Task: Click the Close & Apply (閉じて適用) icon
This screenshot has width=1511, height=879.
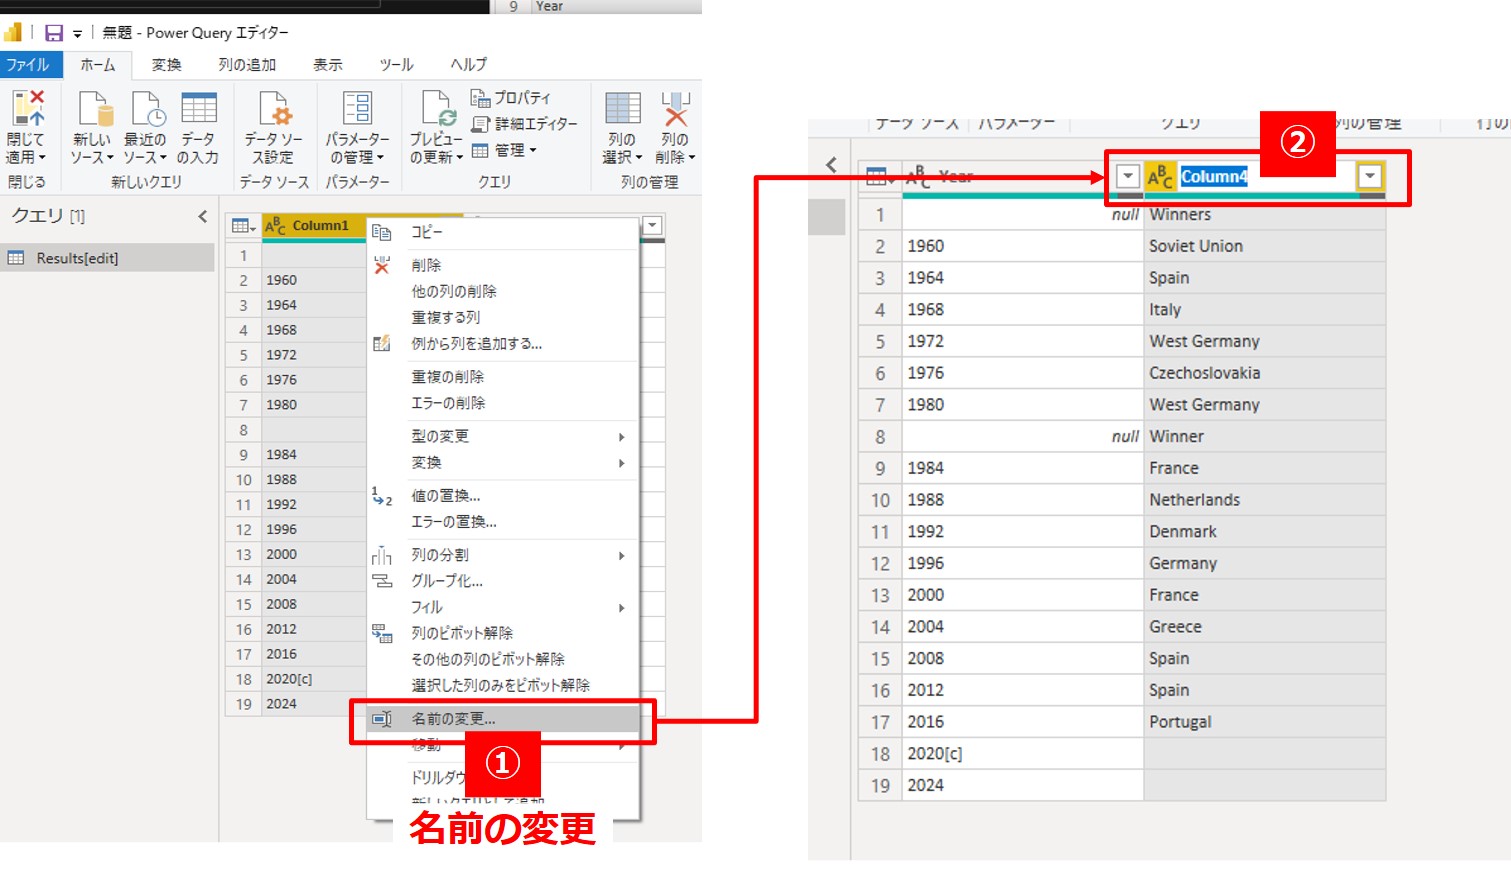Action: [26, 110]
